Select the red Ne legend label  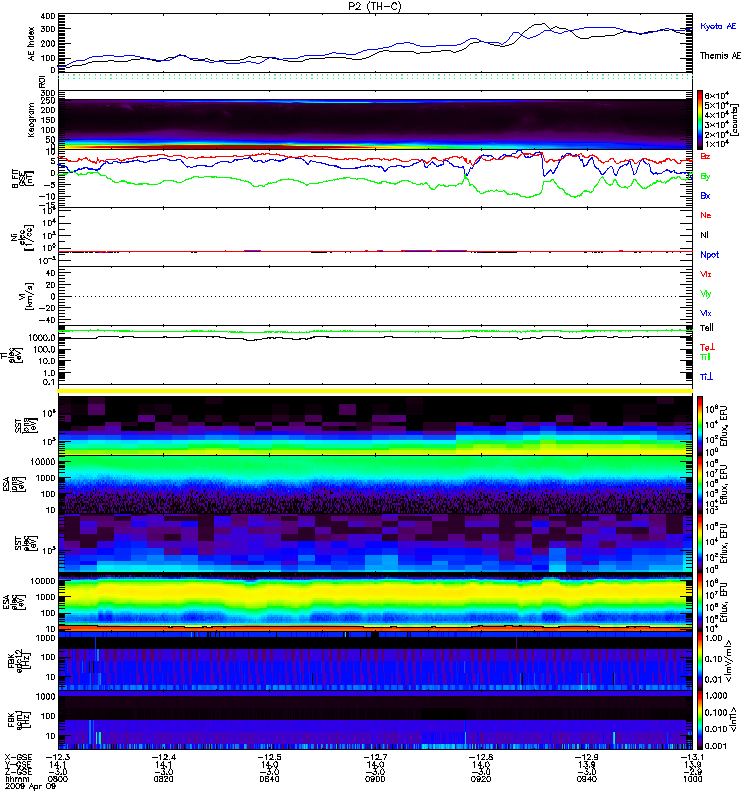(706, 215)
